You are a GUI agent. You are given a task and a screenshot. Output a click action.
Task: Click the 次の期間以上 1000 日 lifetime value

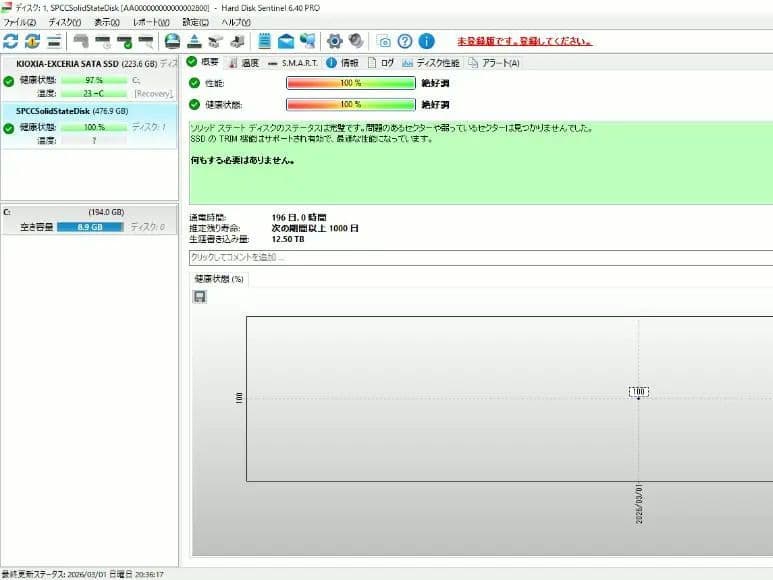click(x=315, y=228)
